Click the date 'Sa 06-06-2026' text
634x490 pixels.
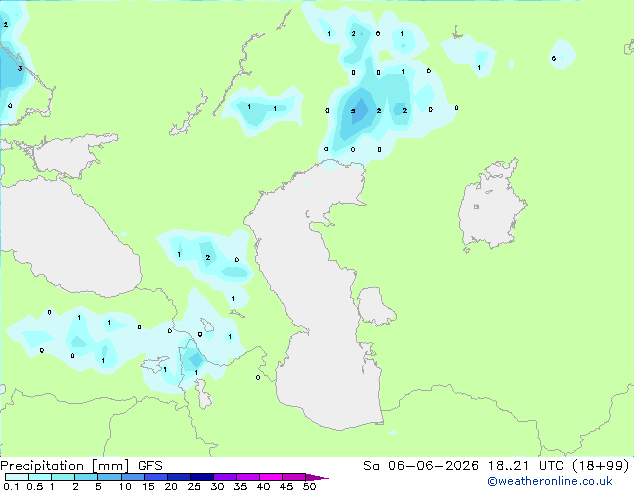[x=421, y=466]
